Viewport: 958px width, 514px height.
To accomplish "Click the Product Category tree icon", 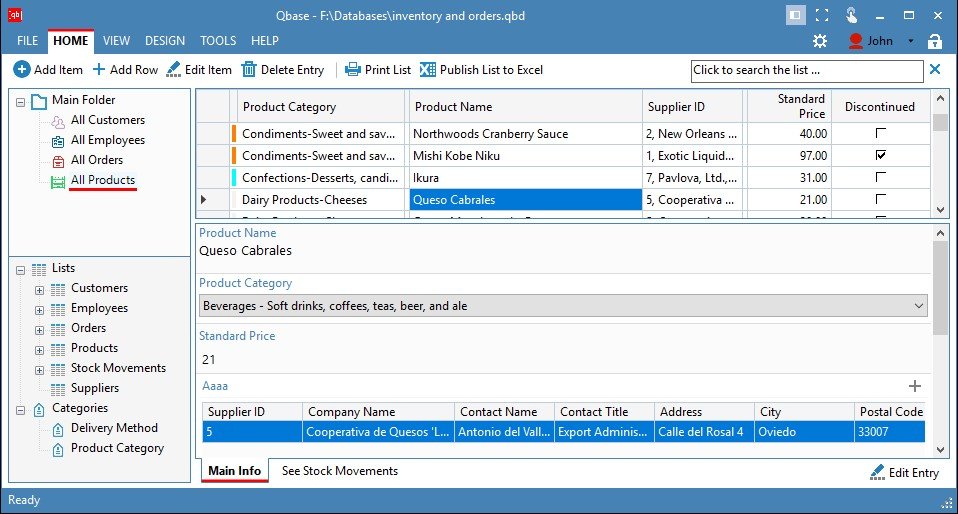I will (x=58, y=450).
